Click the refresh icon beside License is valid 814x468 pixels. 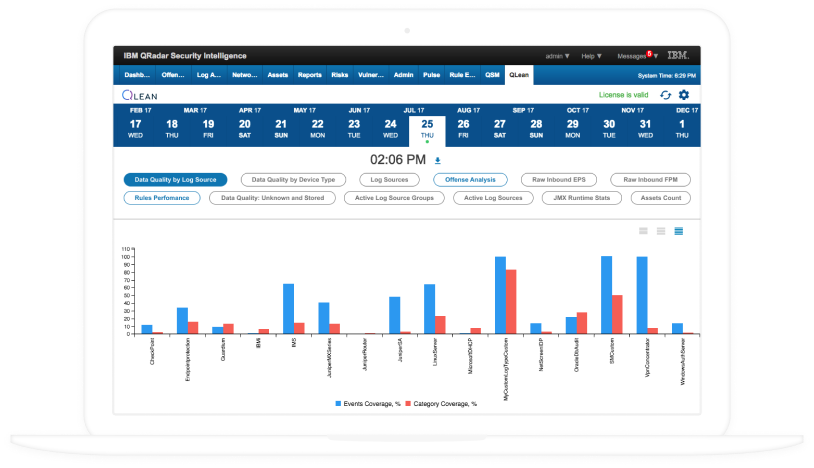665,95
